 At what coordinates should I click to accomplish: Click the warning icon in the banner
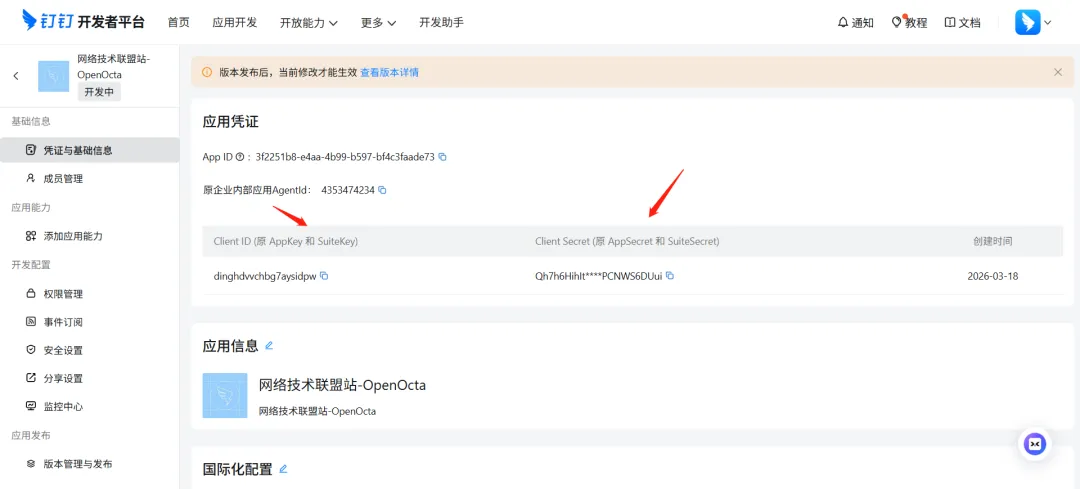coord(207,72)
